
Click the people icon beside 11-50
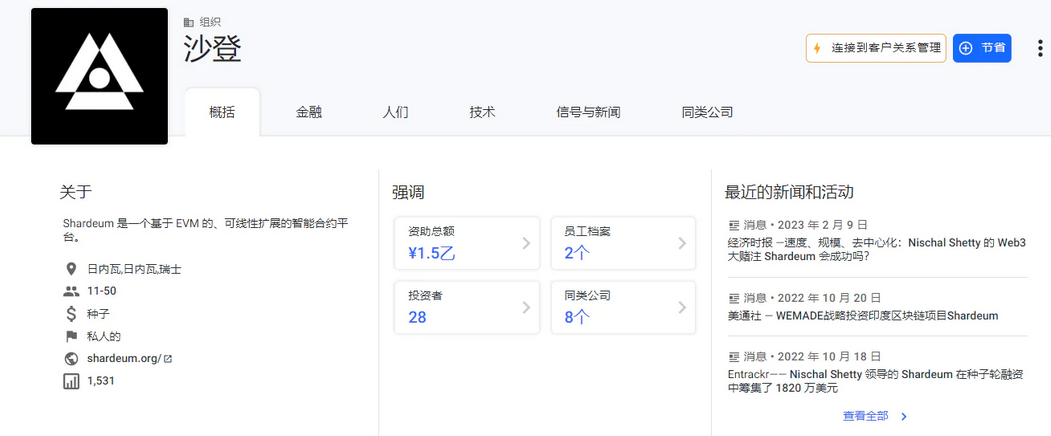[71, 291]
